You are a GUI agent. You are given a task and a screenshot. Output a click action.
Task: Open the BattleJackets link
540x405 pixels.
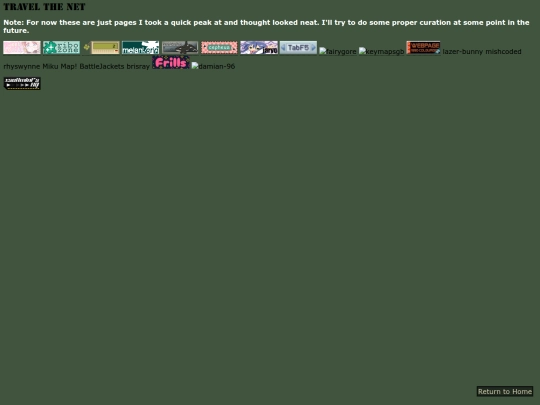click(102, 66)
